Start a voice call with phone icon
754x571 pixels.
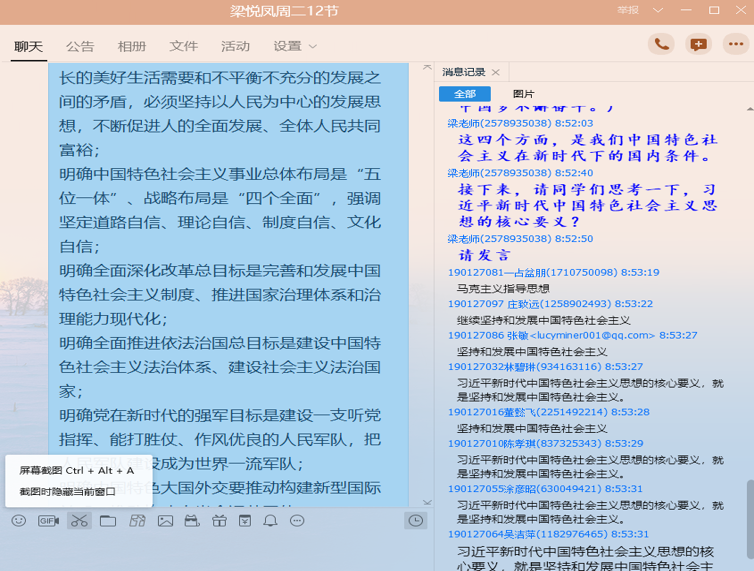click(660, 44)
